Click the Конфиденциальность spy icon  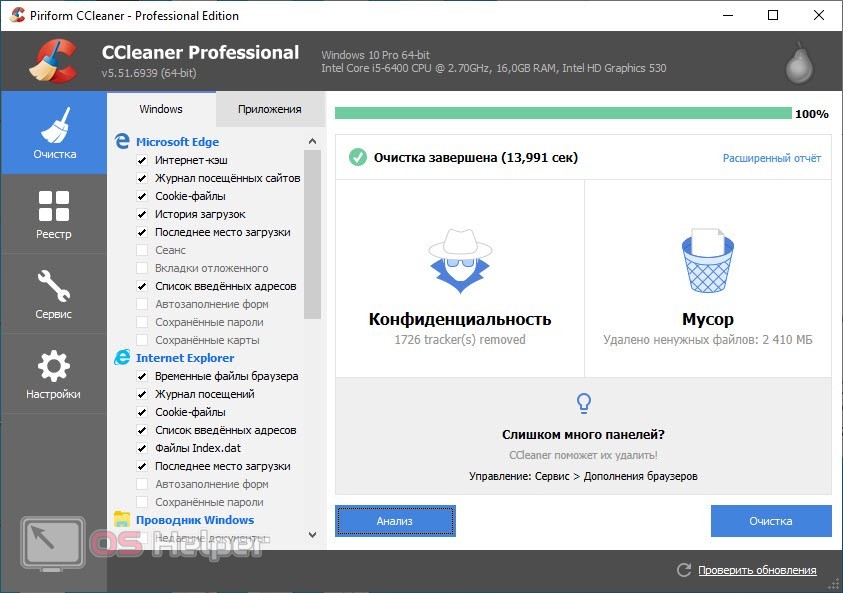tap(460, 261)
